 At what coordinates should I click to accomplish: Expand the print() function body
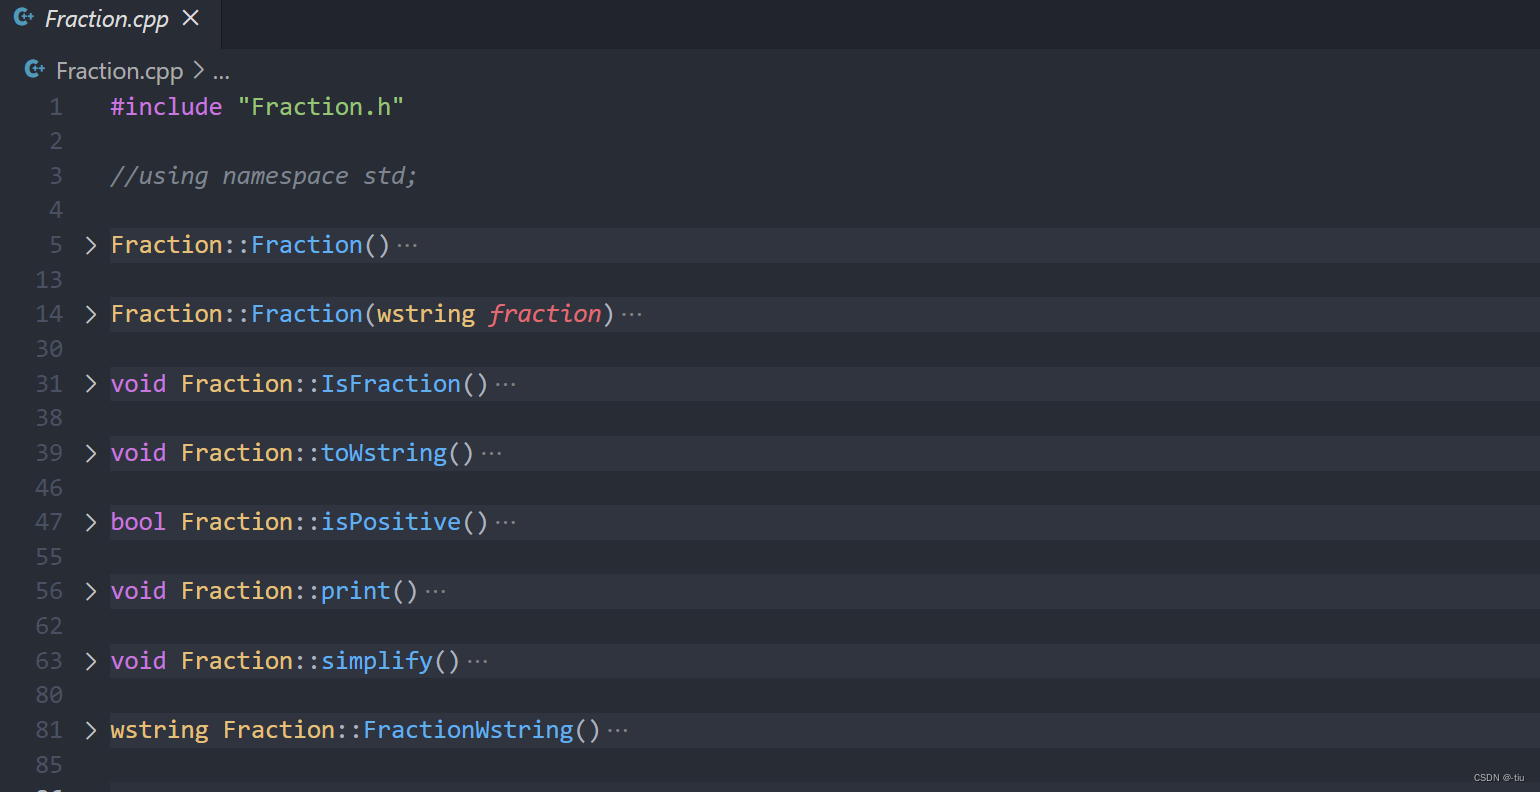(91, 591)
